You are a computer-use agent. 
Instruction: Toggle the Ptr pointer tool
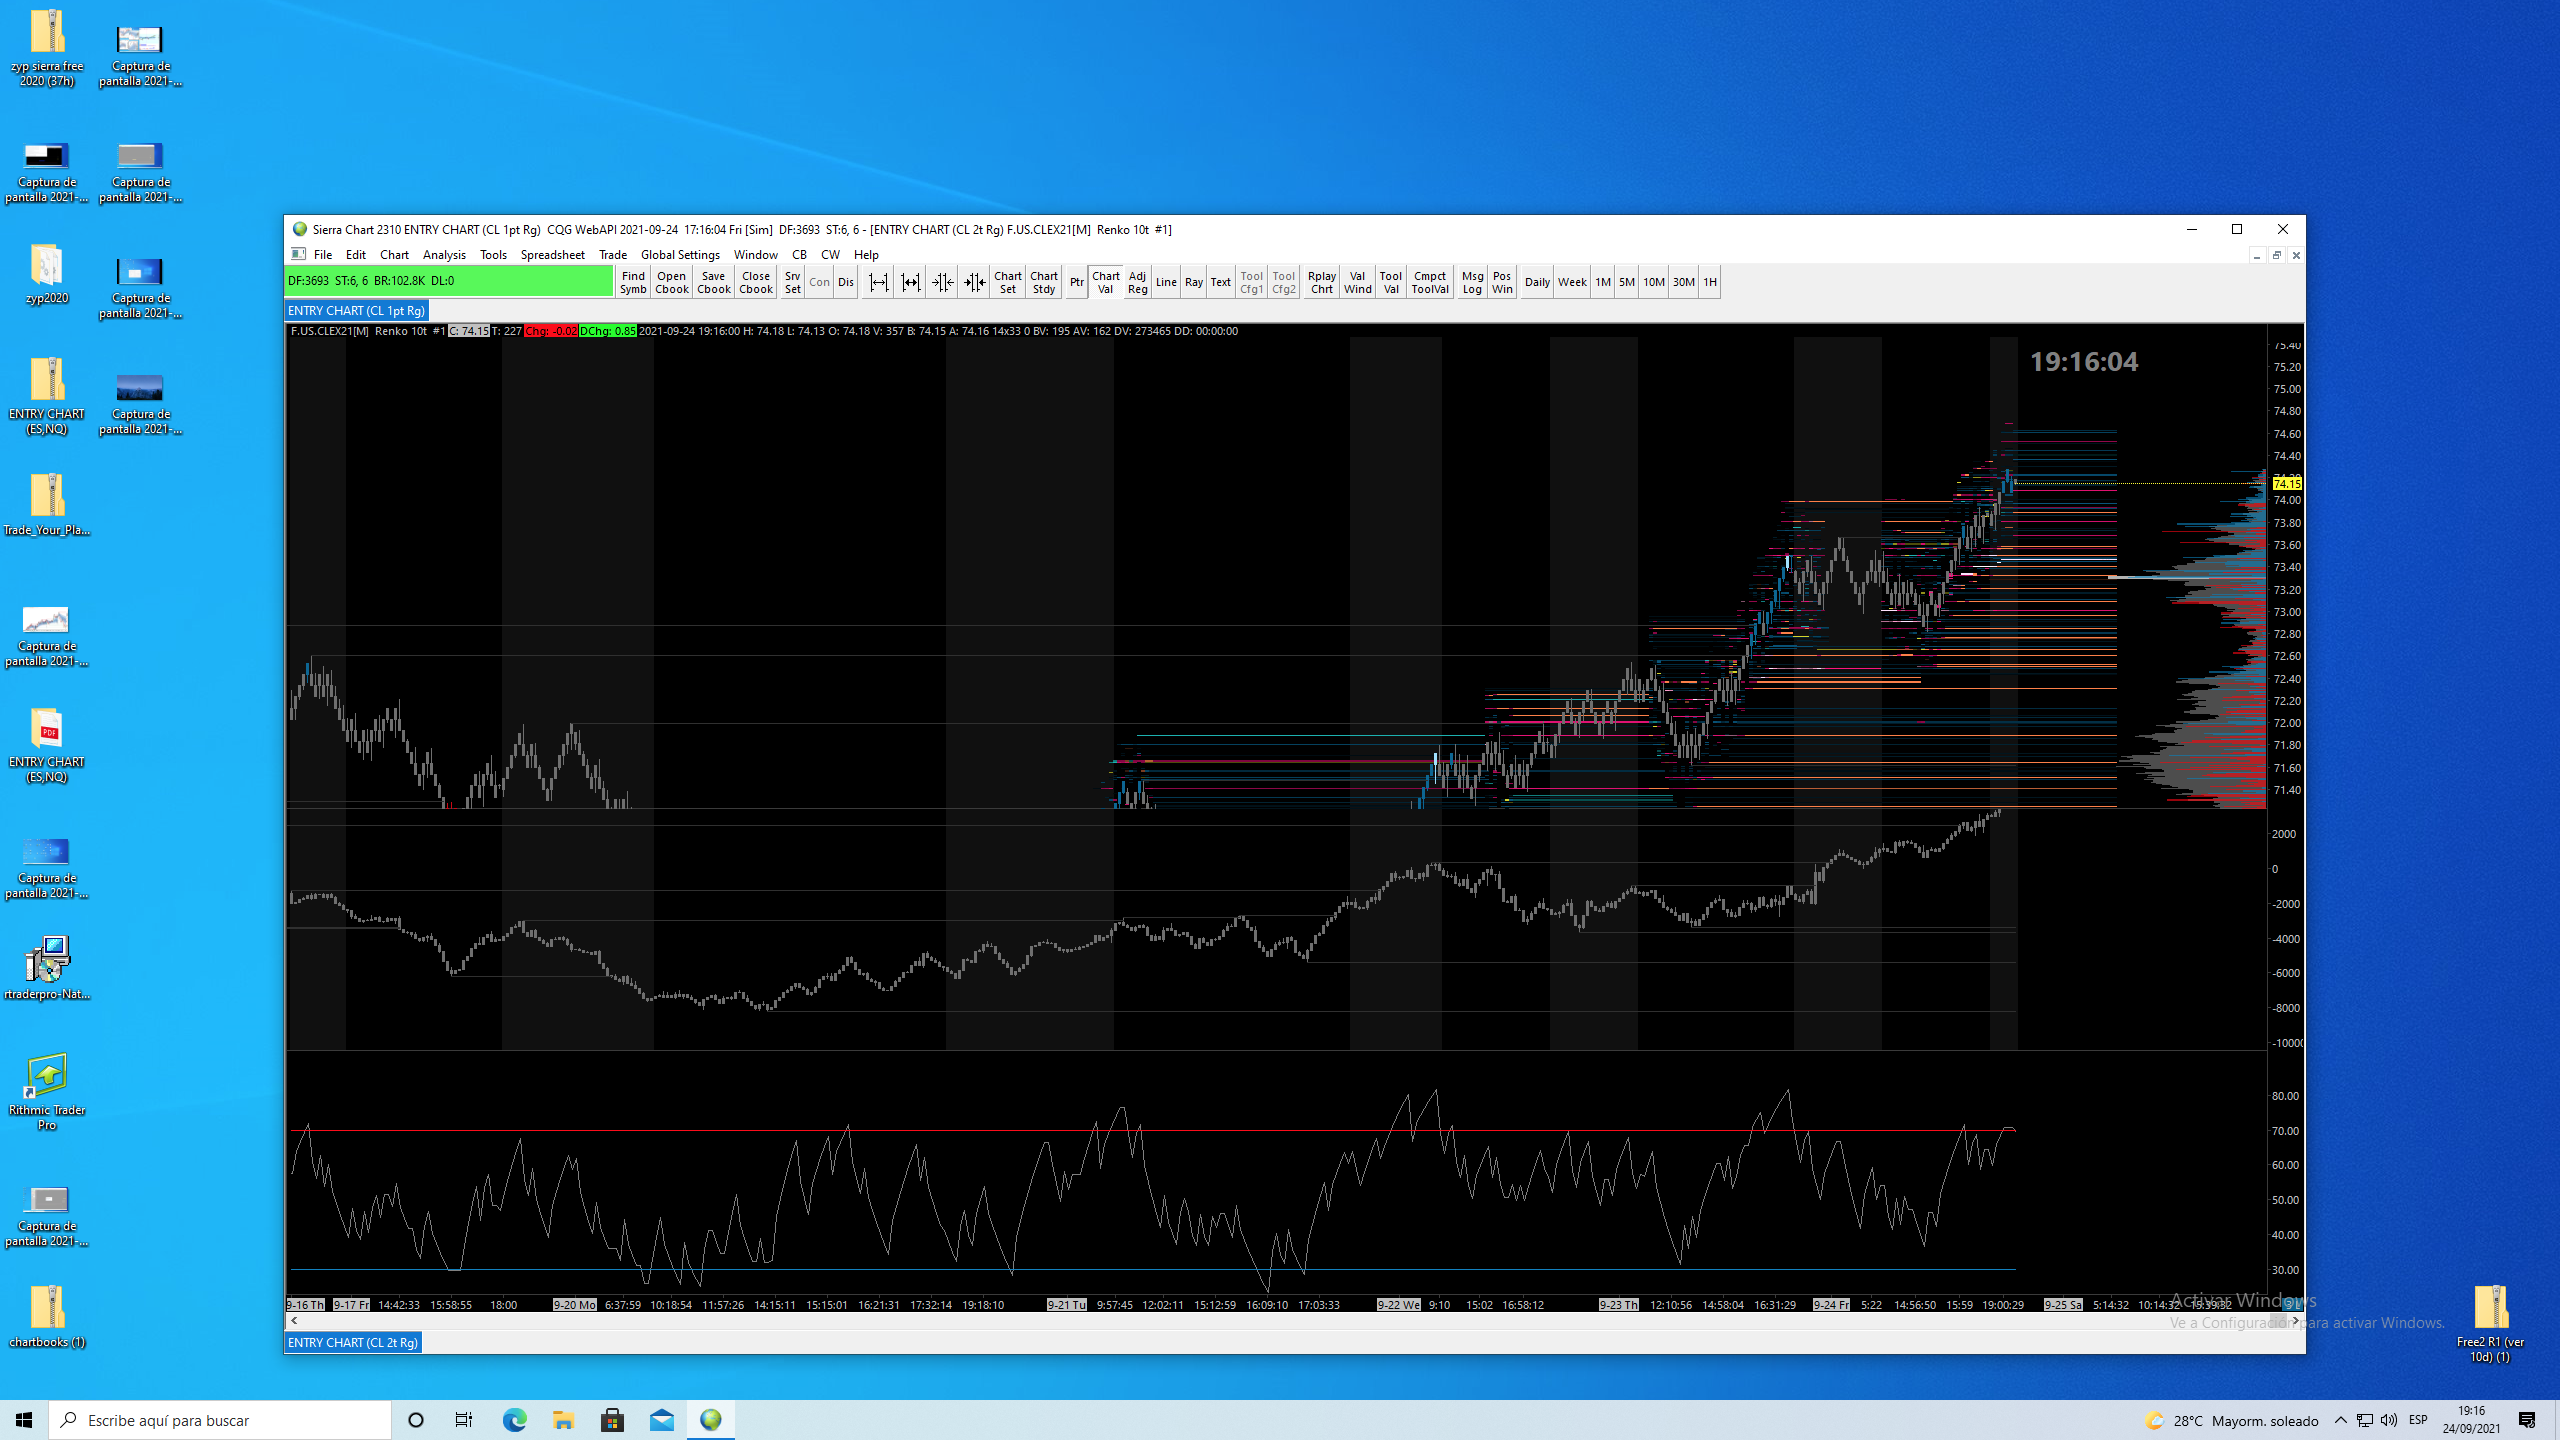[x=1076, y=283]
